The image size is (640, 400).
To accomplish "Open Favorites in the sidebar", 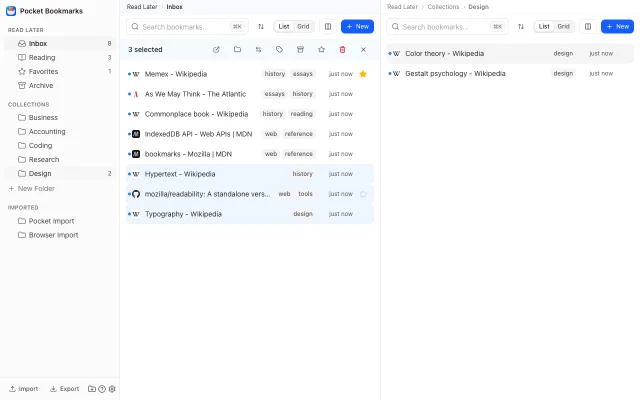I will 60,71.
